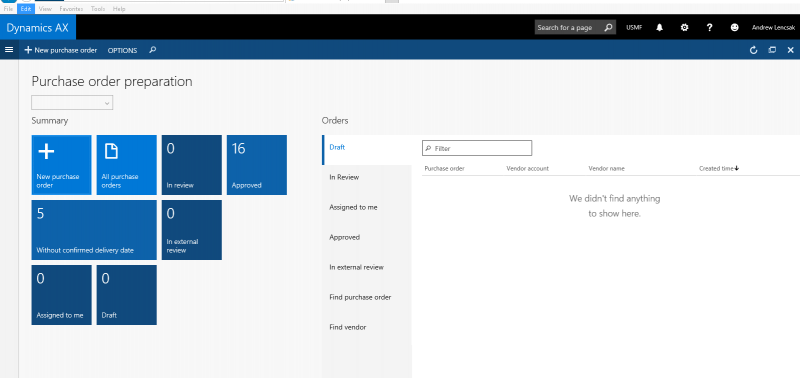
Task: Sort by Purchase order column header
Action: coord(444,168)
